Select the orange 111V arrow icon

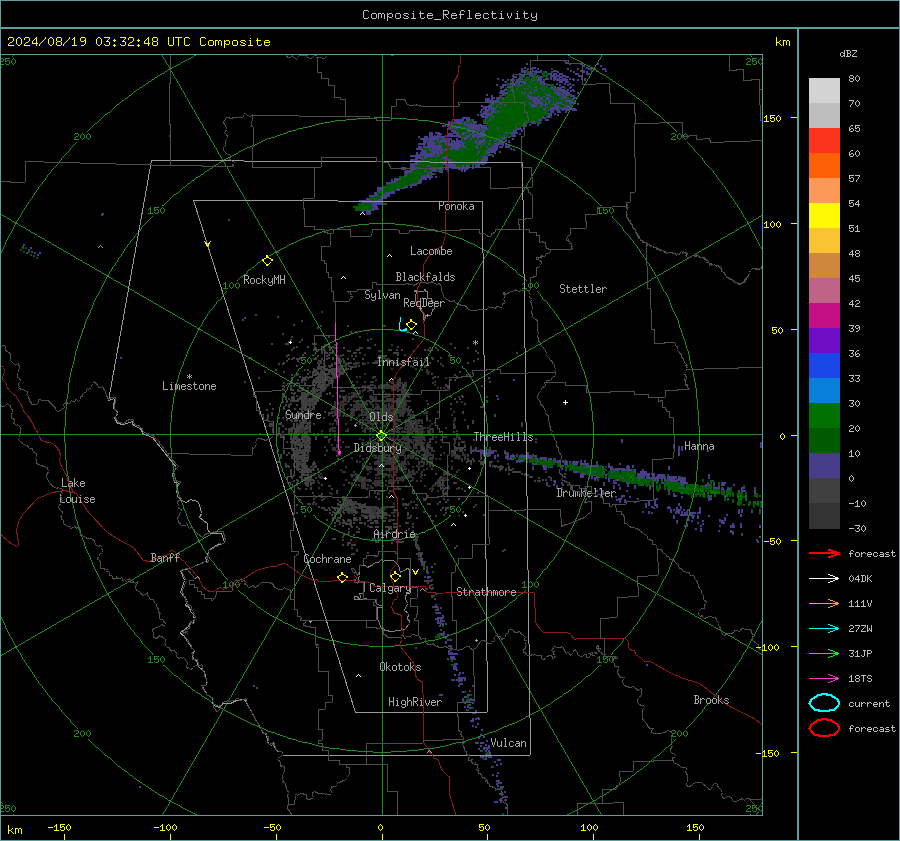824,603
